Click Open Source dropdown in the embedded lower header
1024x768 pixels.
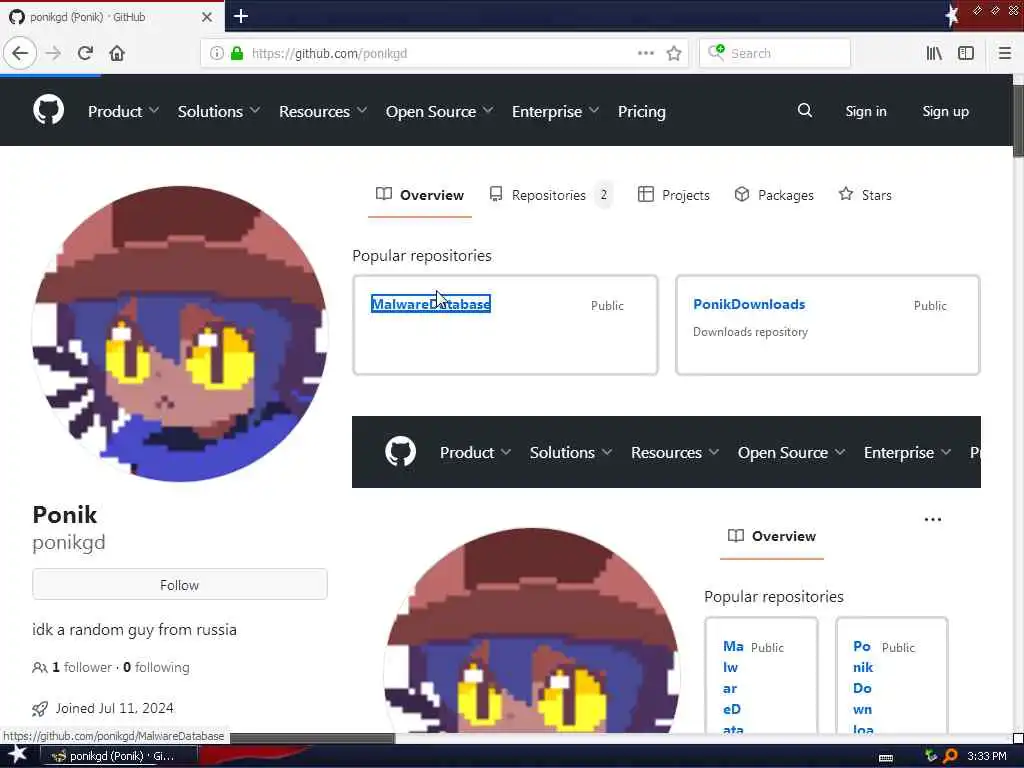click(x=792, y=452)
